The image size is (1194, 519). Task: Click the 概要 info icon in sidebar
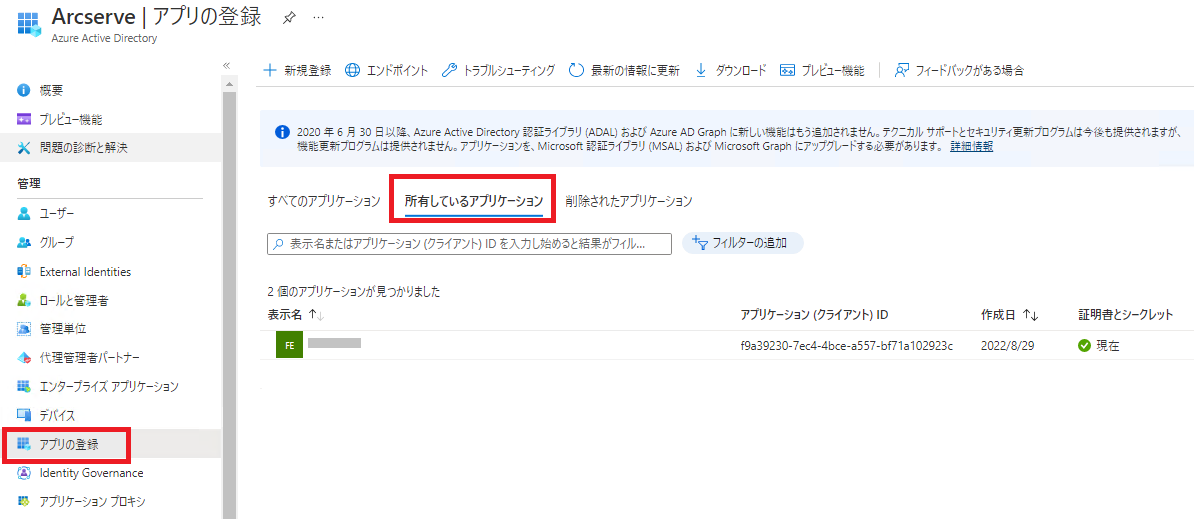(24, 91)
